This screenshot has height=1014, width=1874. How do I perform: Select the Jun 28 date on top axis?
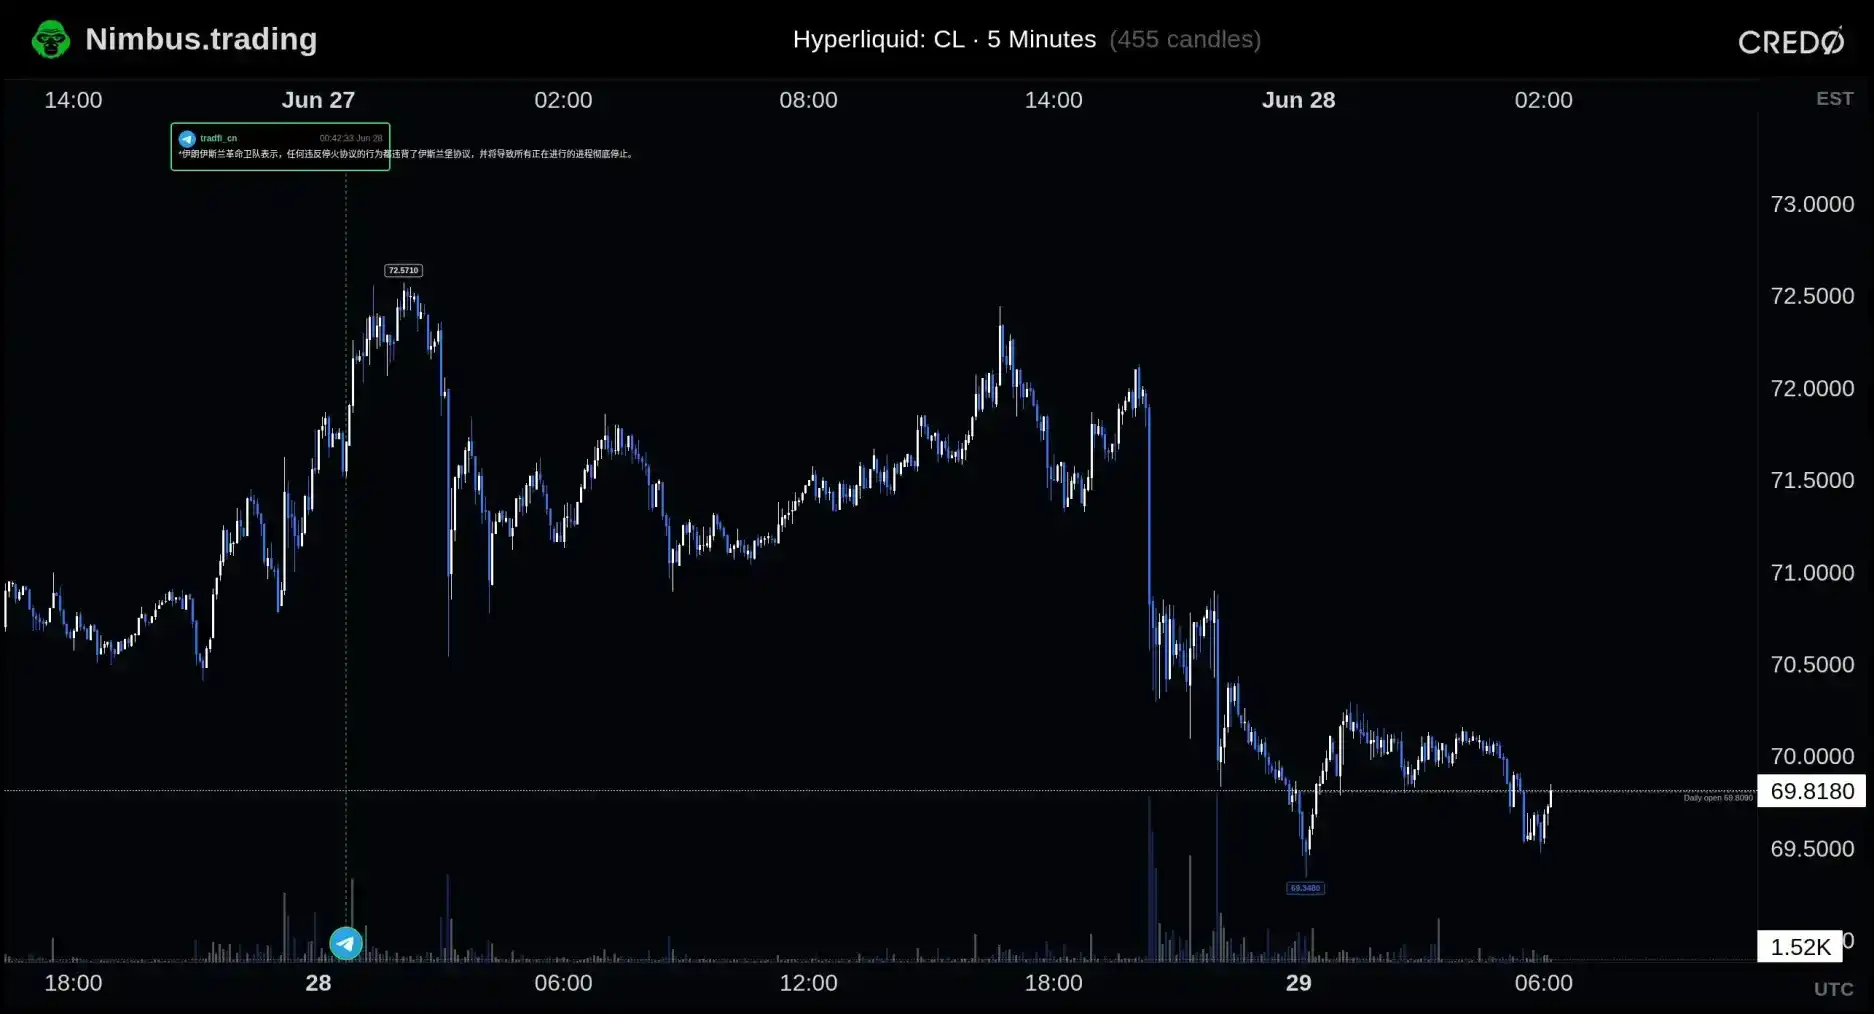click(1298, 100)
